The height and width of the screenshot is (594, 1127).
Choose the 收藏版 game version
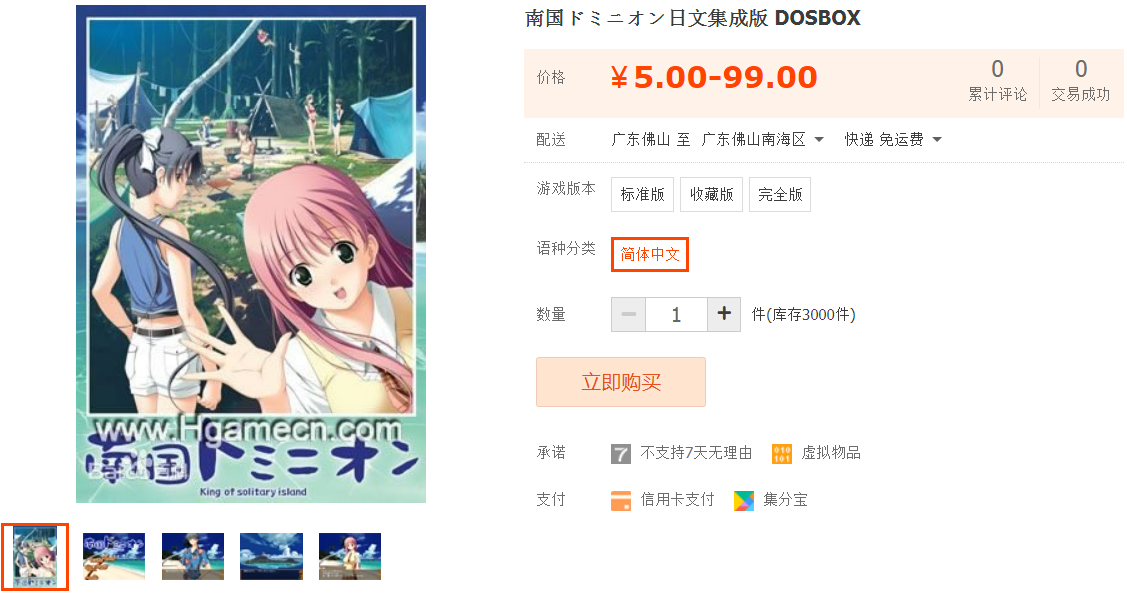coord(711,194)
